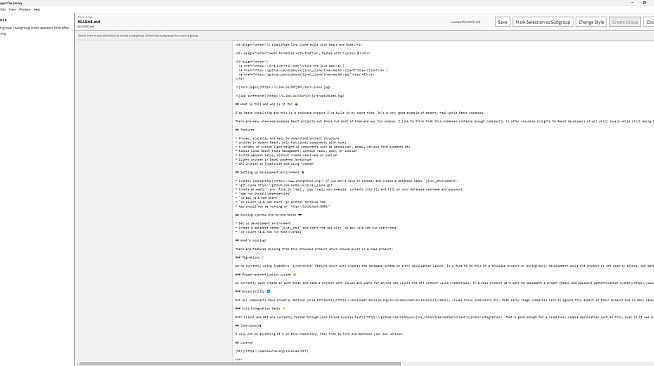This screenshot has height=366, width=654.
Task: Click the '## Features' heading line
Action: click(245, 130)
